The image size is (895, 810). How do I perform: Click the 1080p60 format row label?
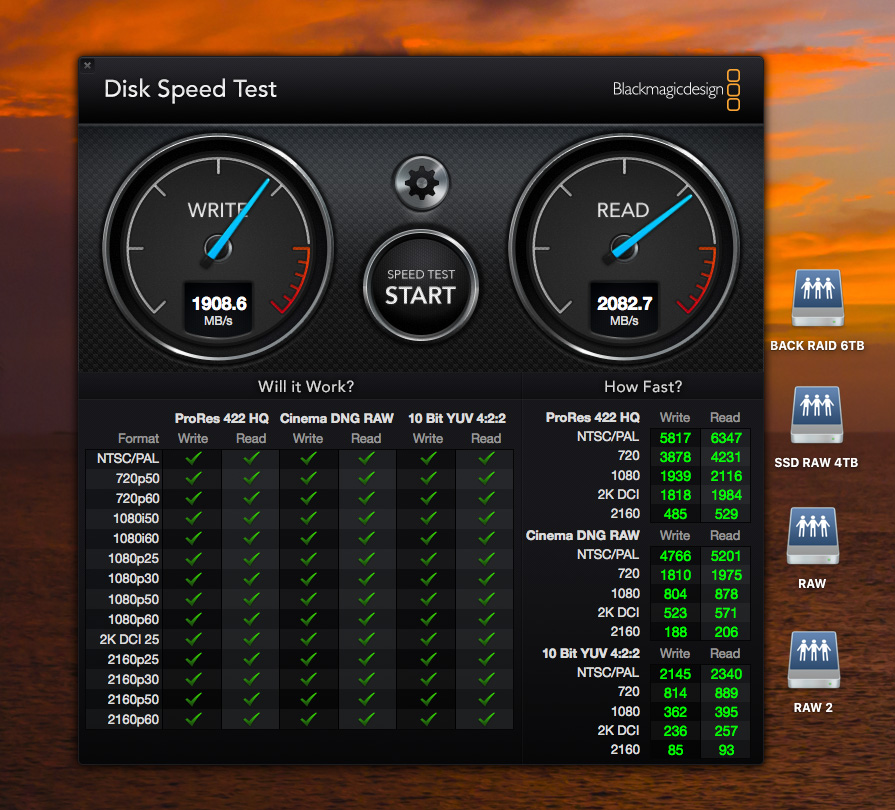click(134, 619)
